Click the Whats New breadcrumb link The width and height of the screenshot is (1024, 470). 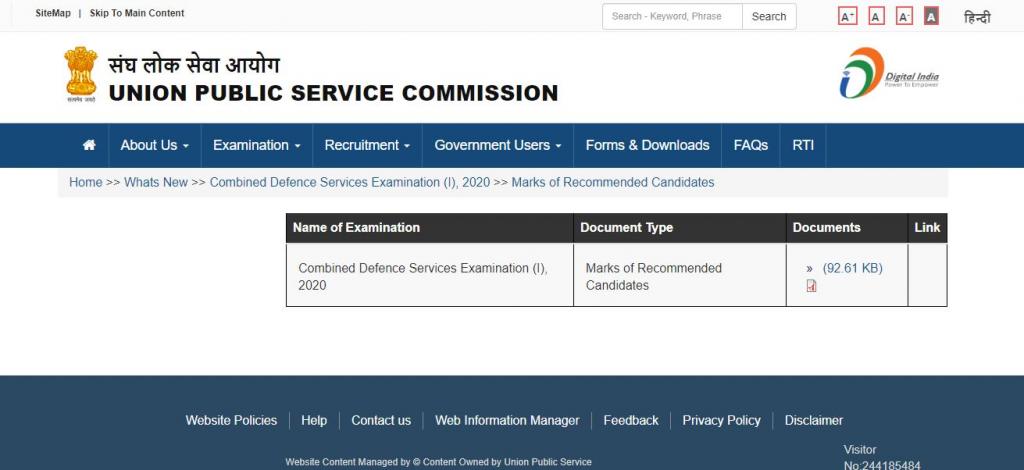(x=156, y=182)
